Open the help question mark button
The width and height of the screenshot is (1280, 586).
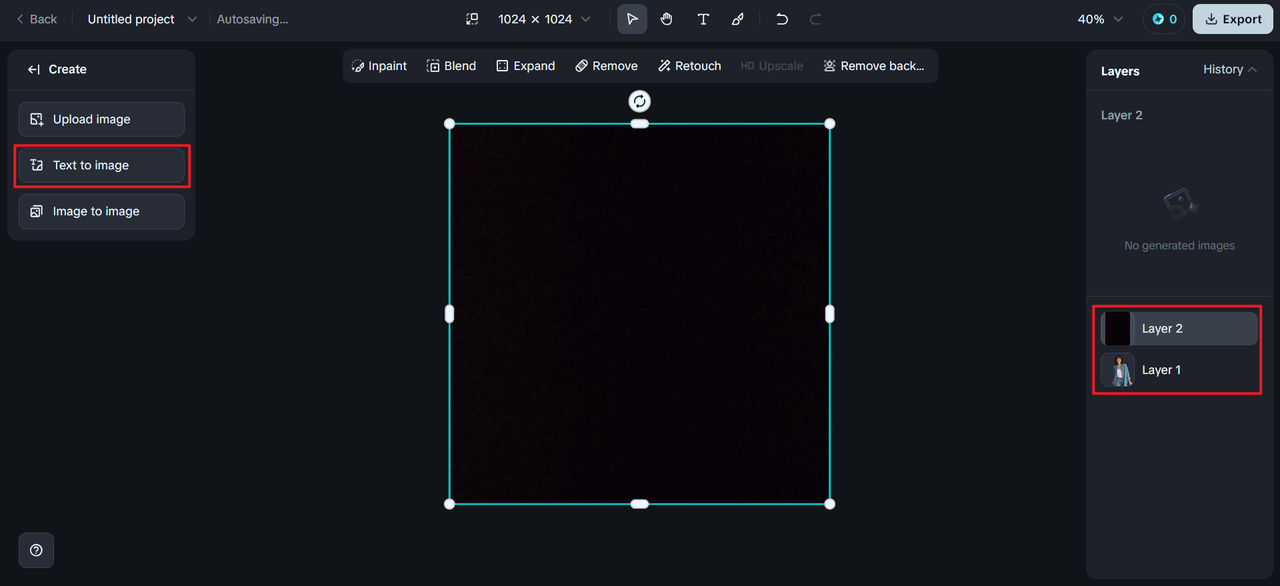[x=36, y=550]
